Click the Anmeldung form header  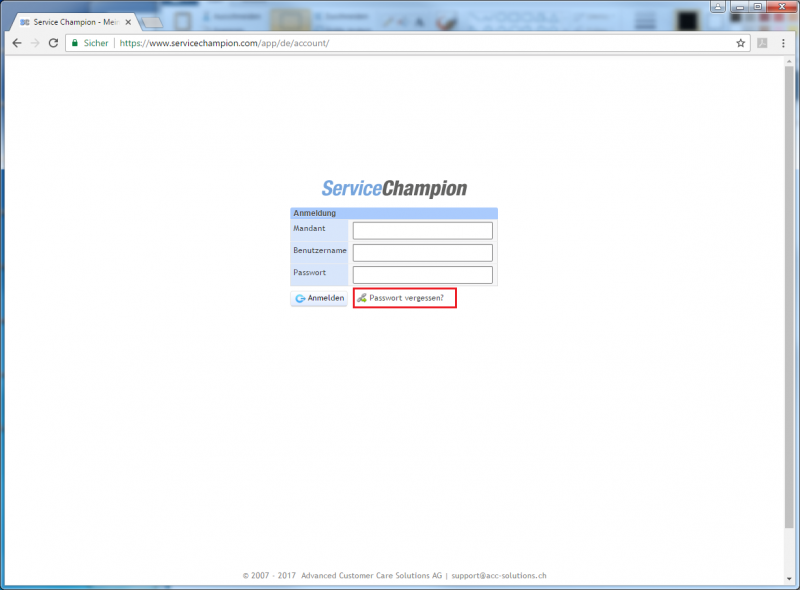(x=394, y=213)
